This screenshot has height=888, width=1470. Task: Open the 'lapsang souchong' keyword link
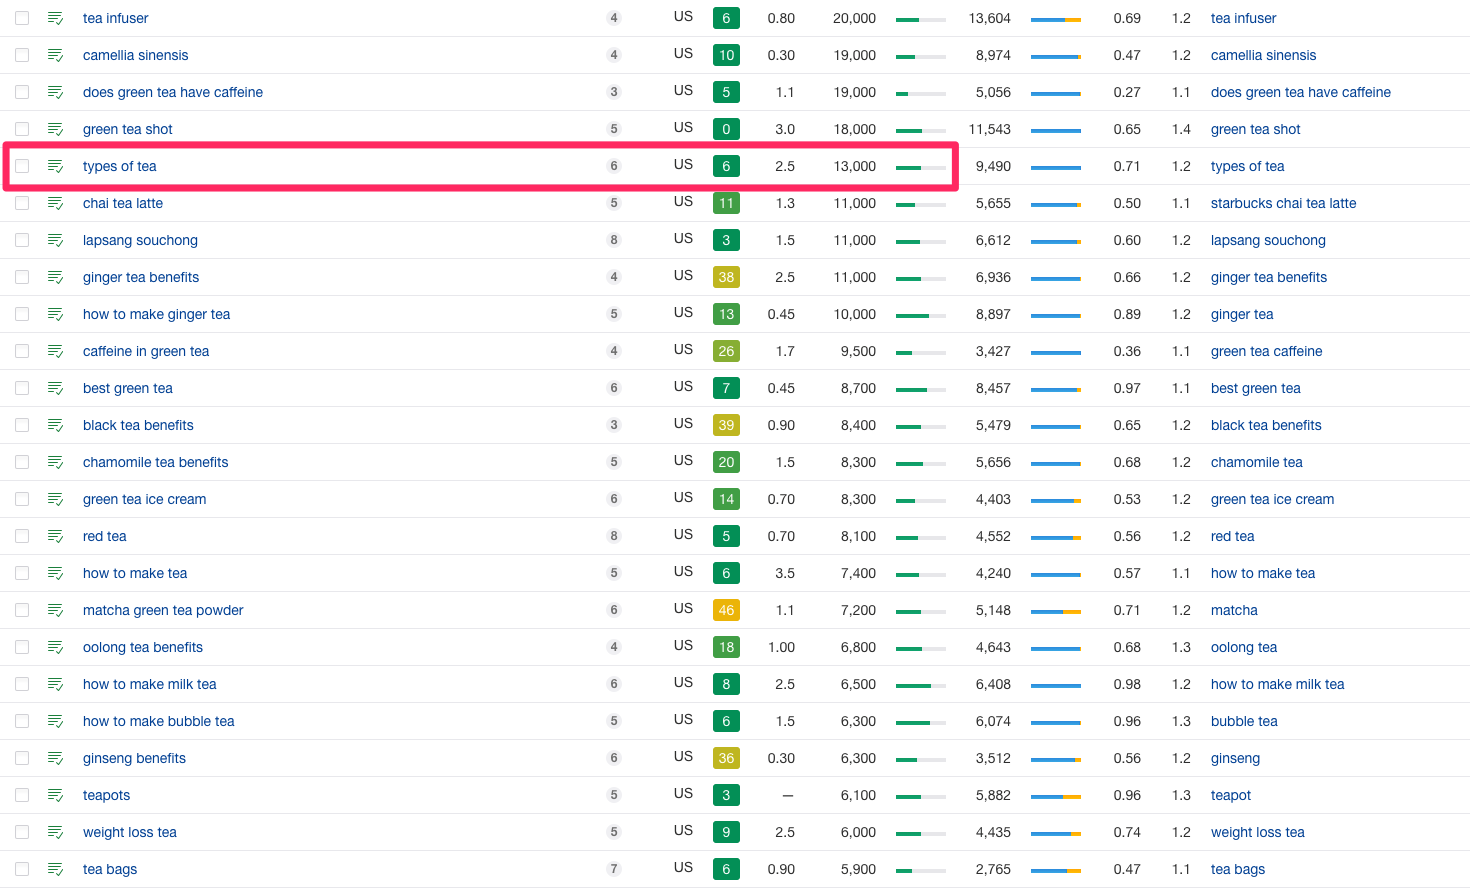click(x=140, y=240)
